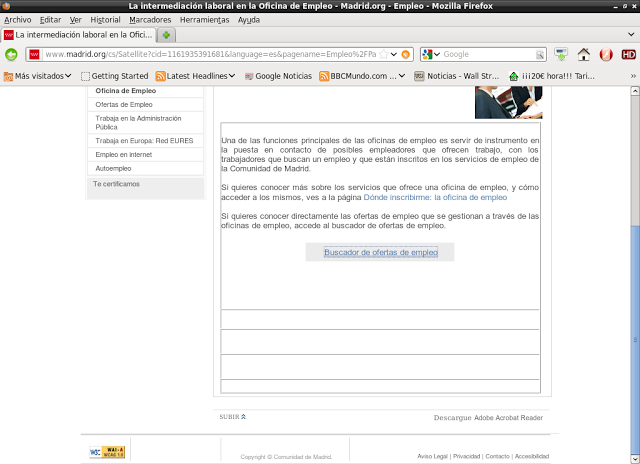Click SUBIR to scroll to top
The height and width of the screenshot is (464, 640).
point(232,417)
